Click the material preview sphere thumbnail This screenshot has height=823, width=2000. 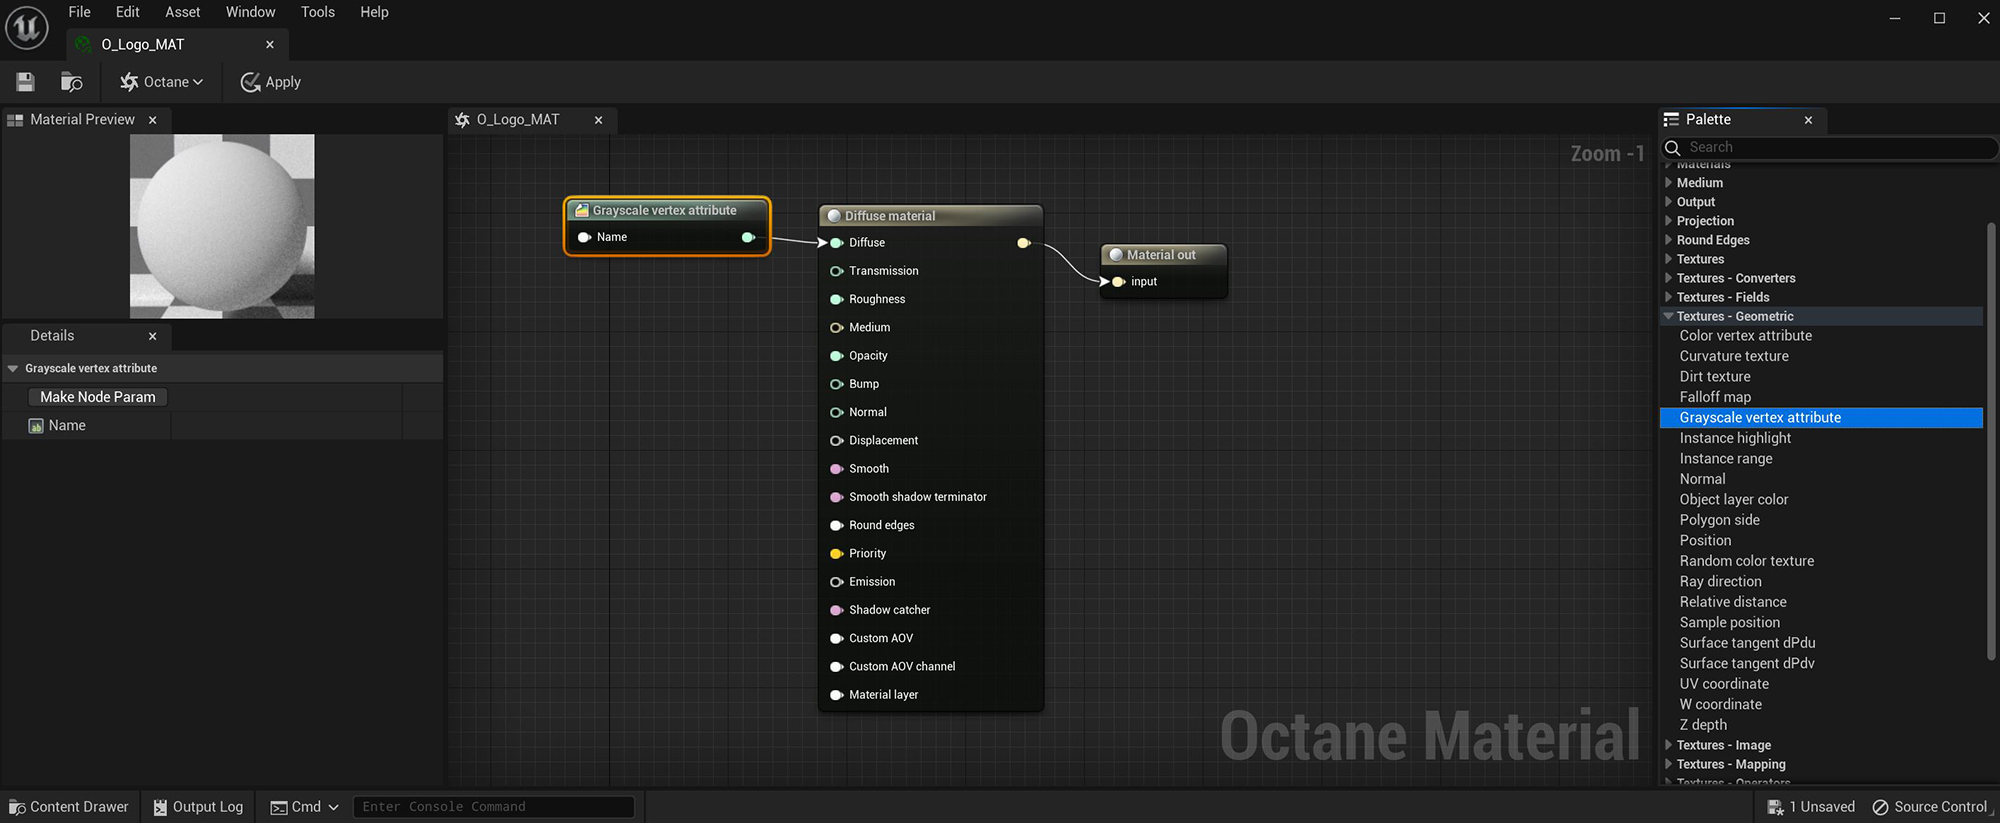point(222,227)
